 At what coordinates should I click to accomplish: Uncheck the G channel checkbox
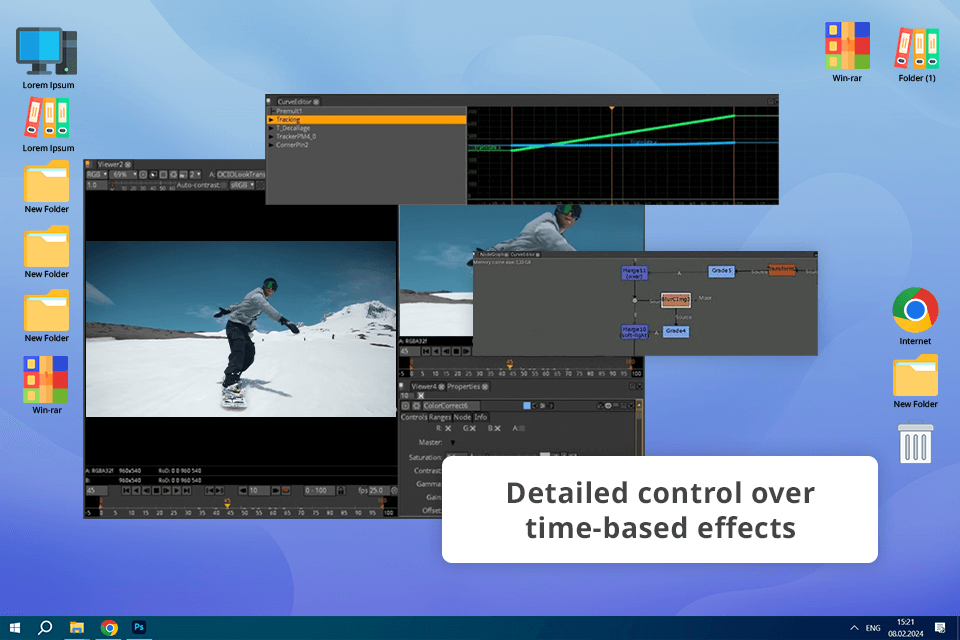click(473, 429)
